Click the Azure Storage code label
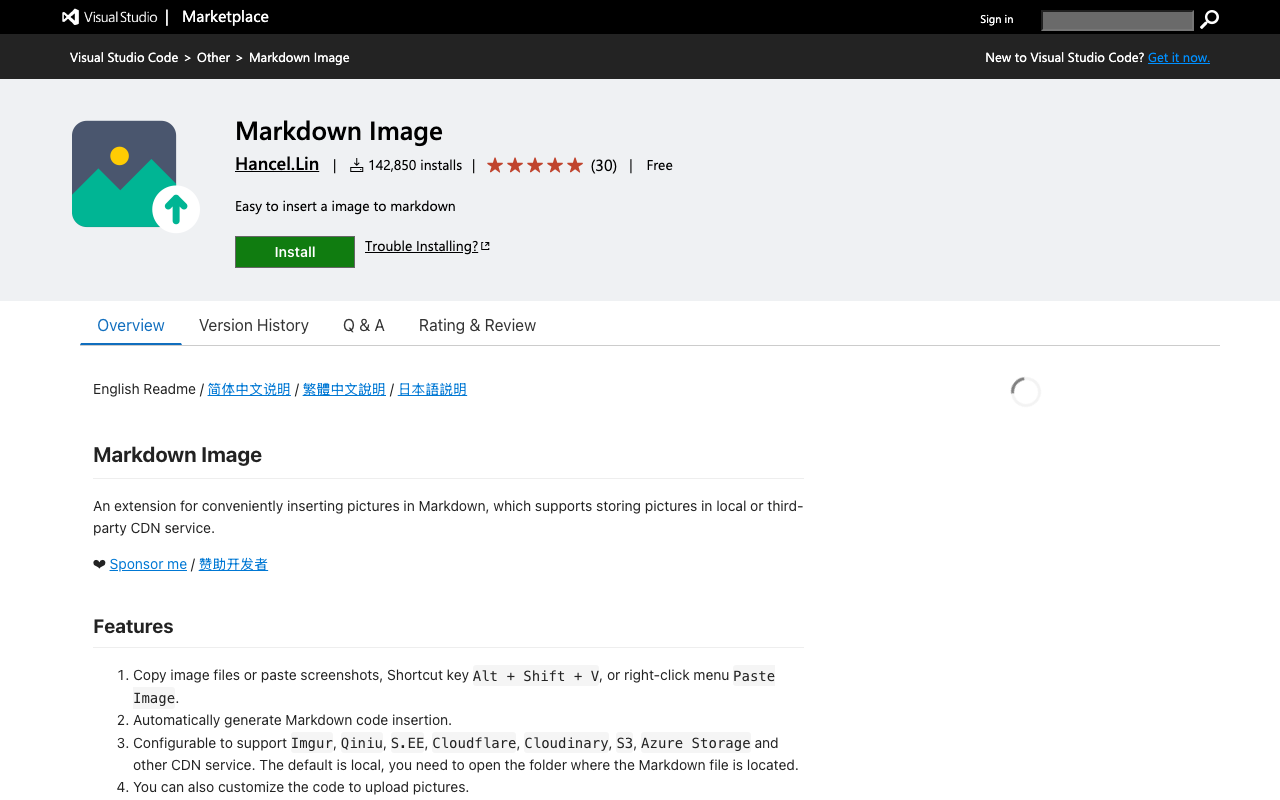Screen dimensions: 1280x800 696,743
